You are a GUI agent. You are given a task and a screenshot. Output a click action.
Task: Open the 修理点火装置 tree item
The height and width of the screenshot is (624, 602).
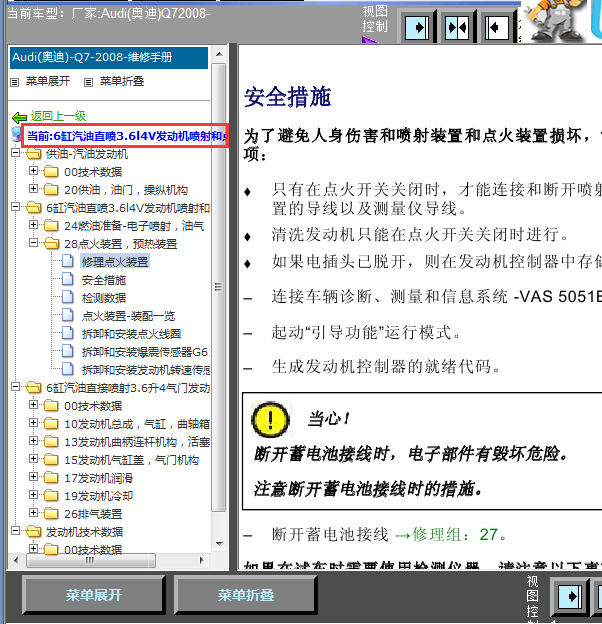coord(115,261)
